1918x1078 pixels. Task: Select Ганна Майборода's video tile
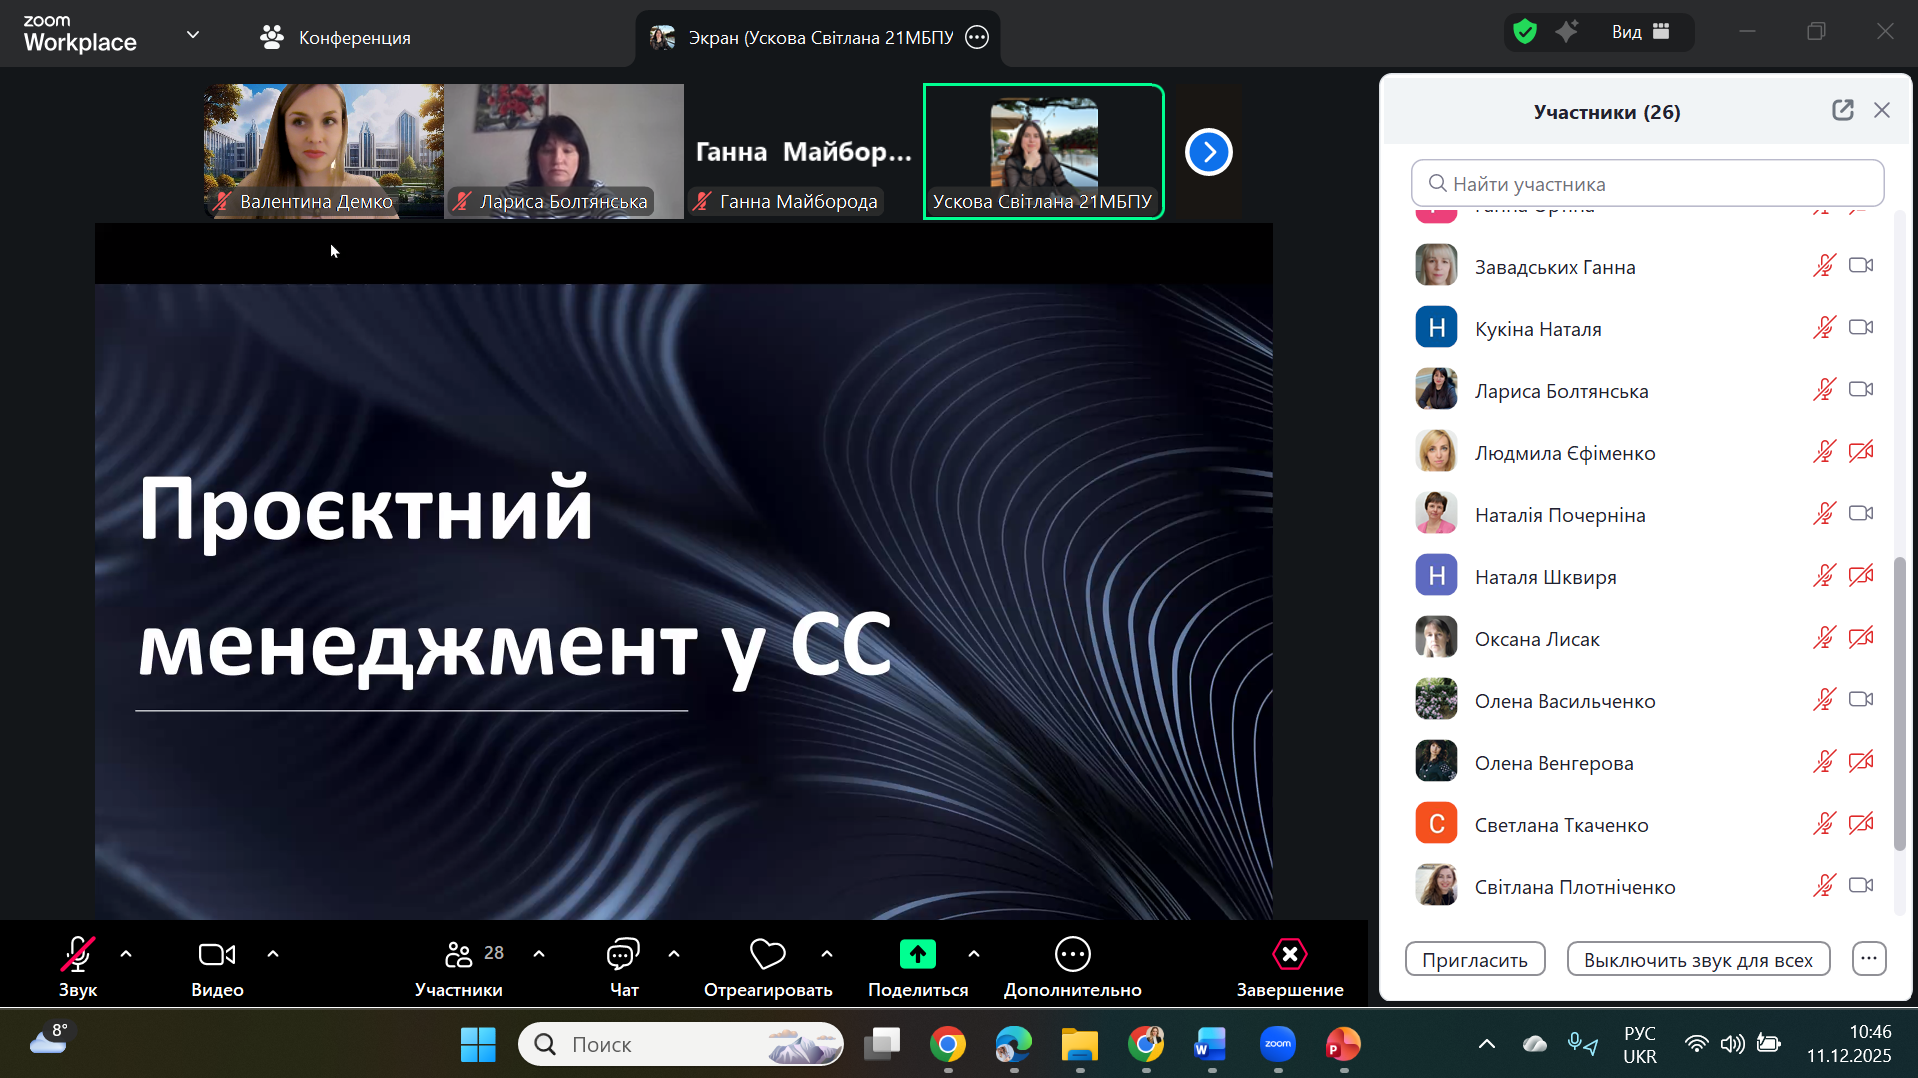click(804, 151)
